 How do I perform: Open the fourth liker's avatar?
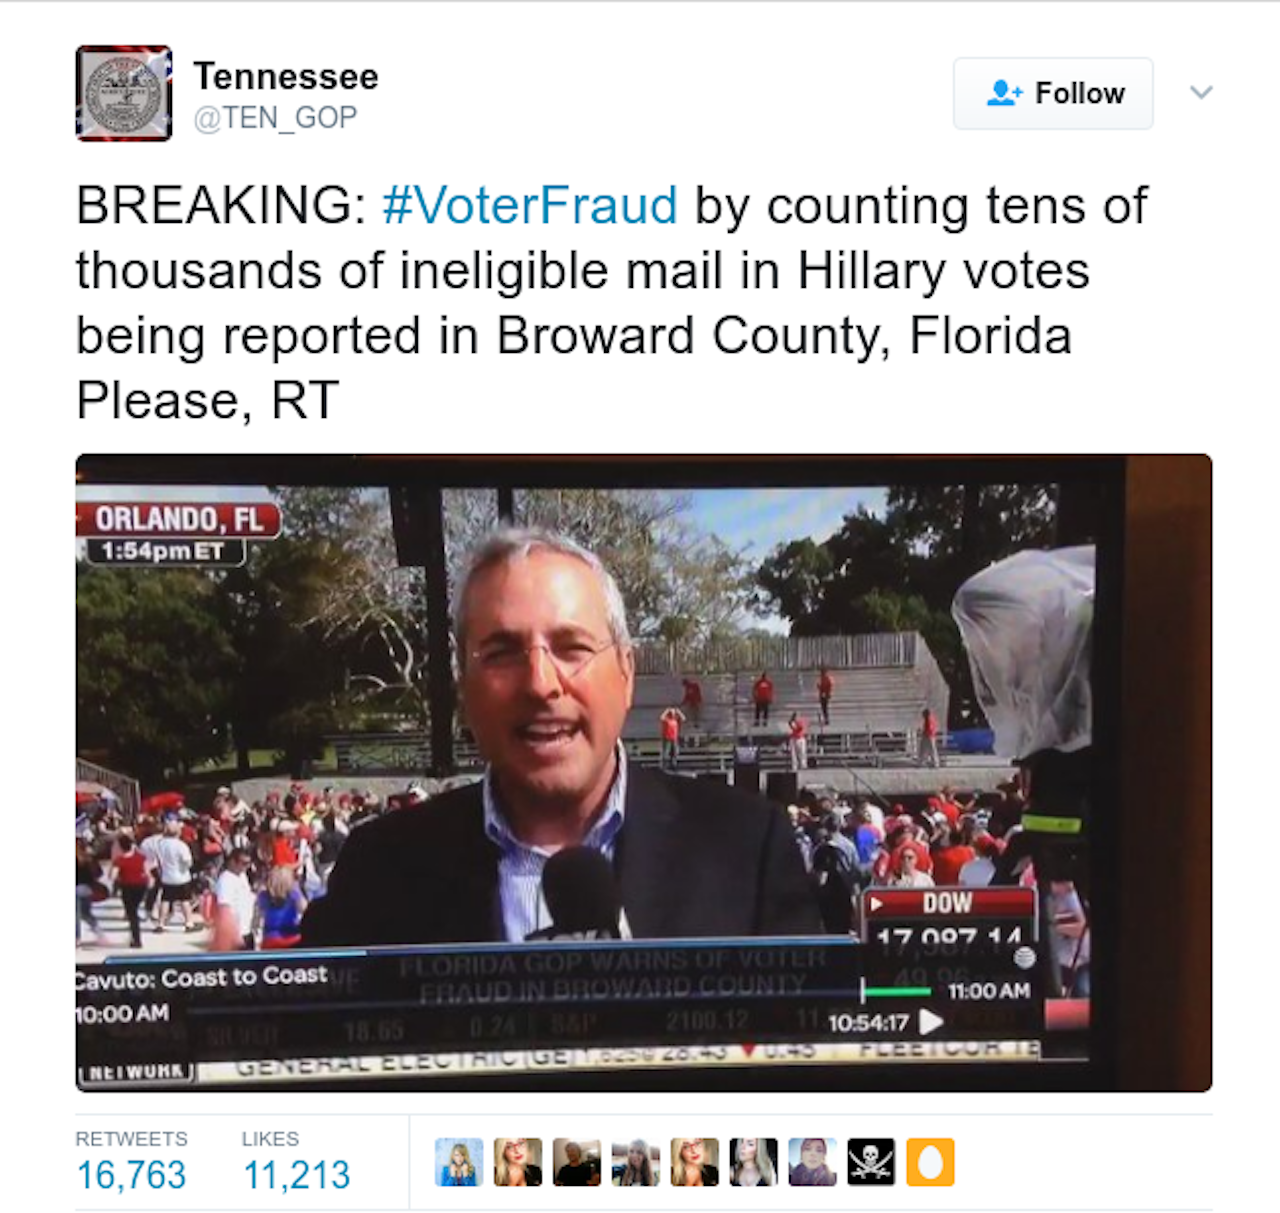click(636, 1162)
